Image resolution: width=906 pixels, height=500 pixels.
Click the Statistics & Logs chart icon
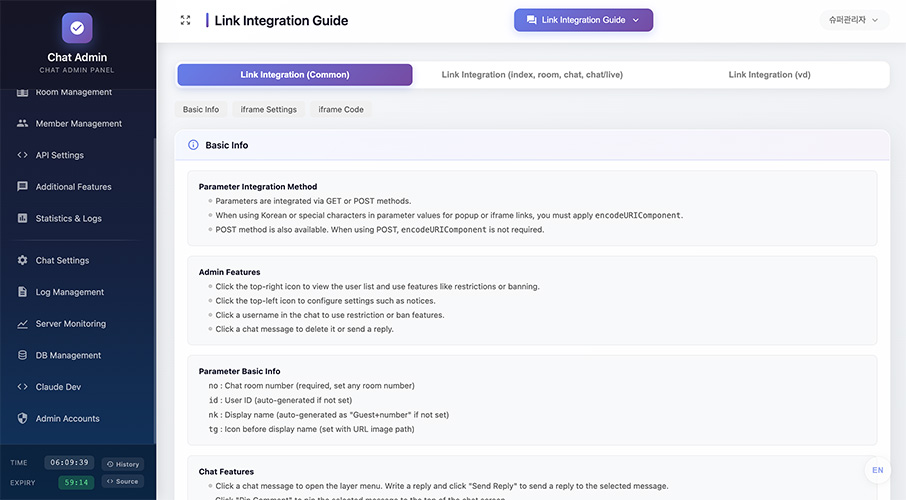click(23, 218)
